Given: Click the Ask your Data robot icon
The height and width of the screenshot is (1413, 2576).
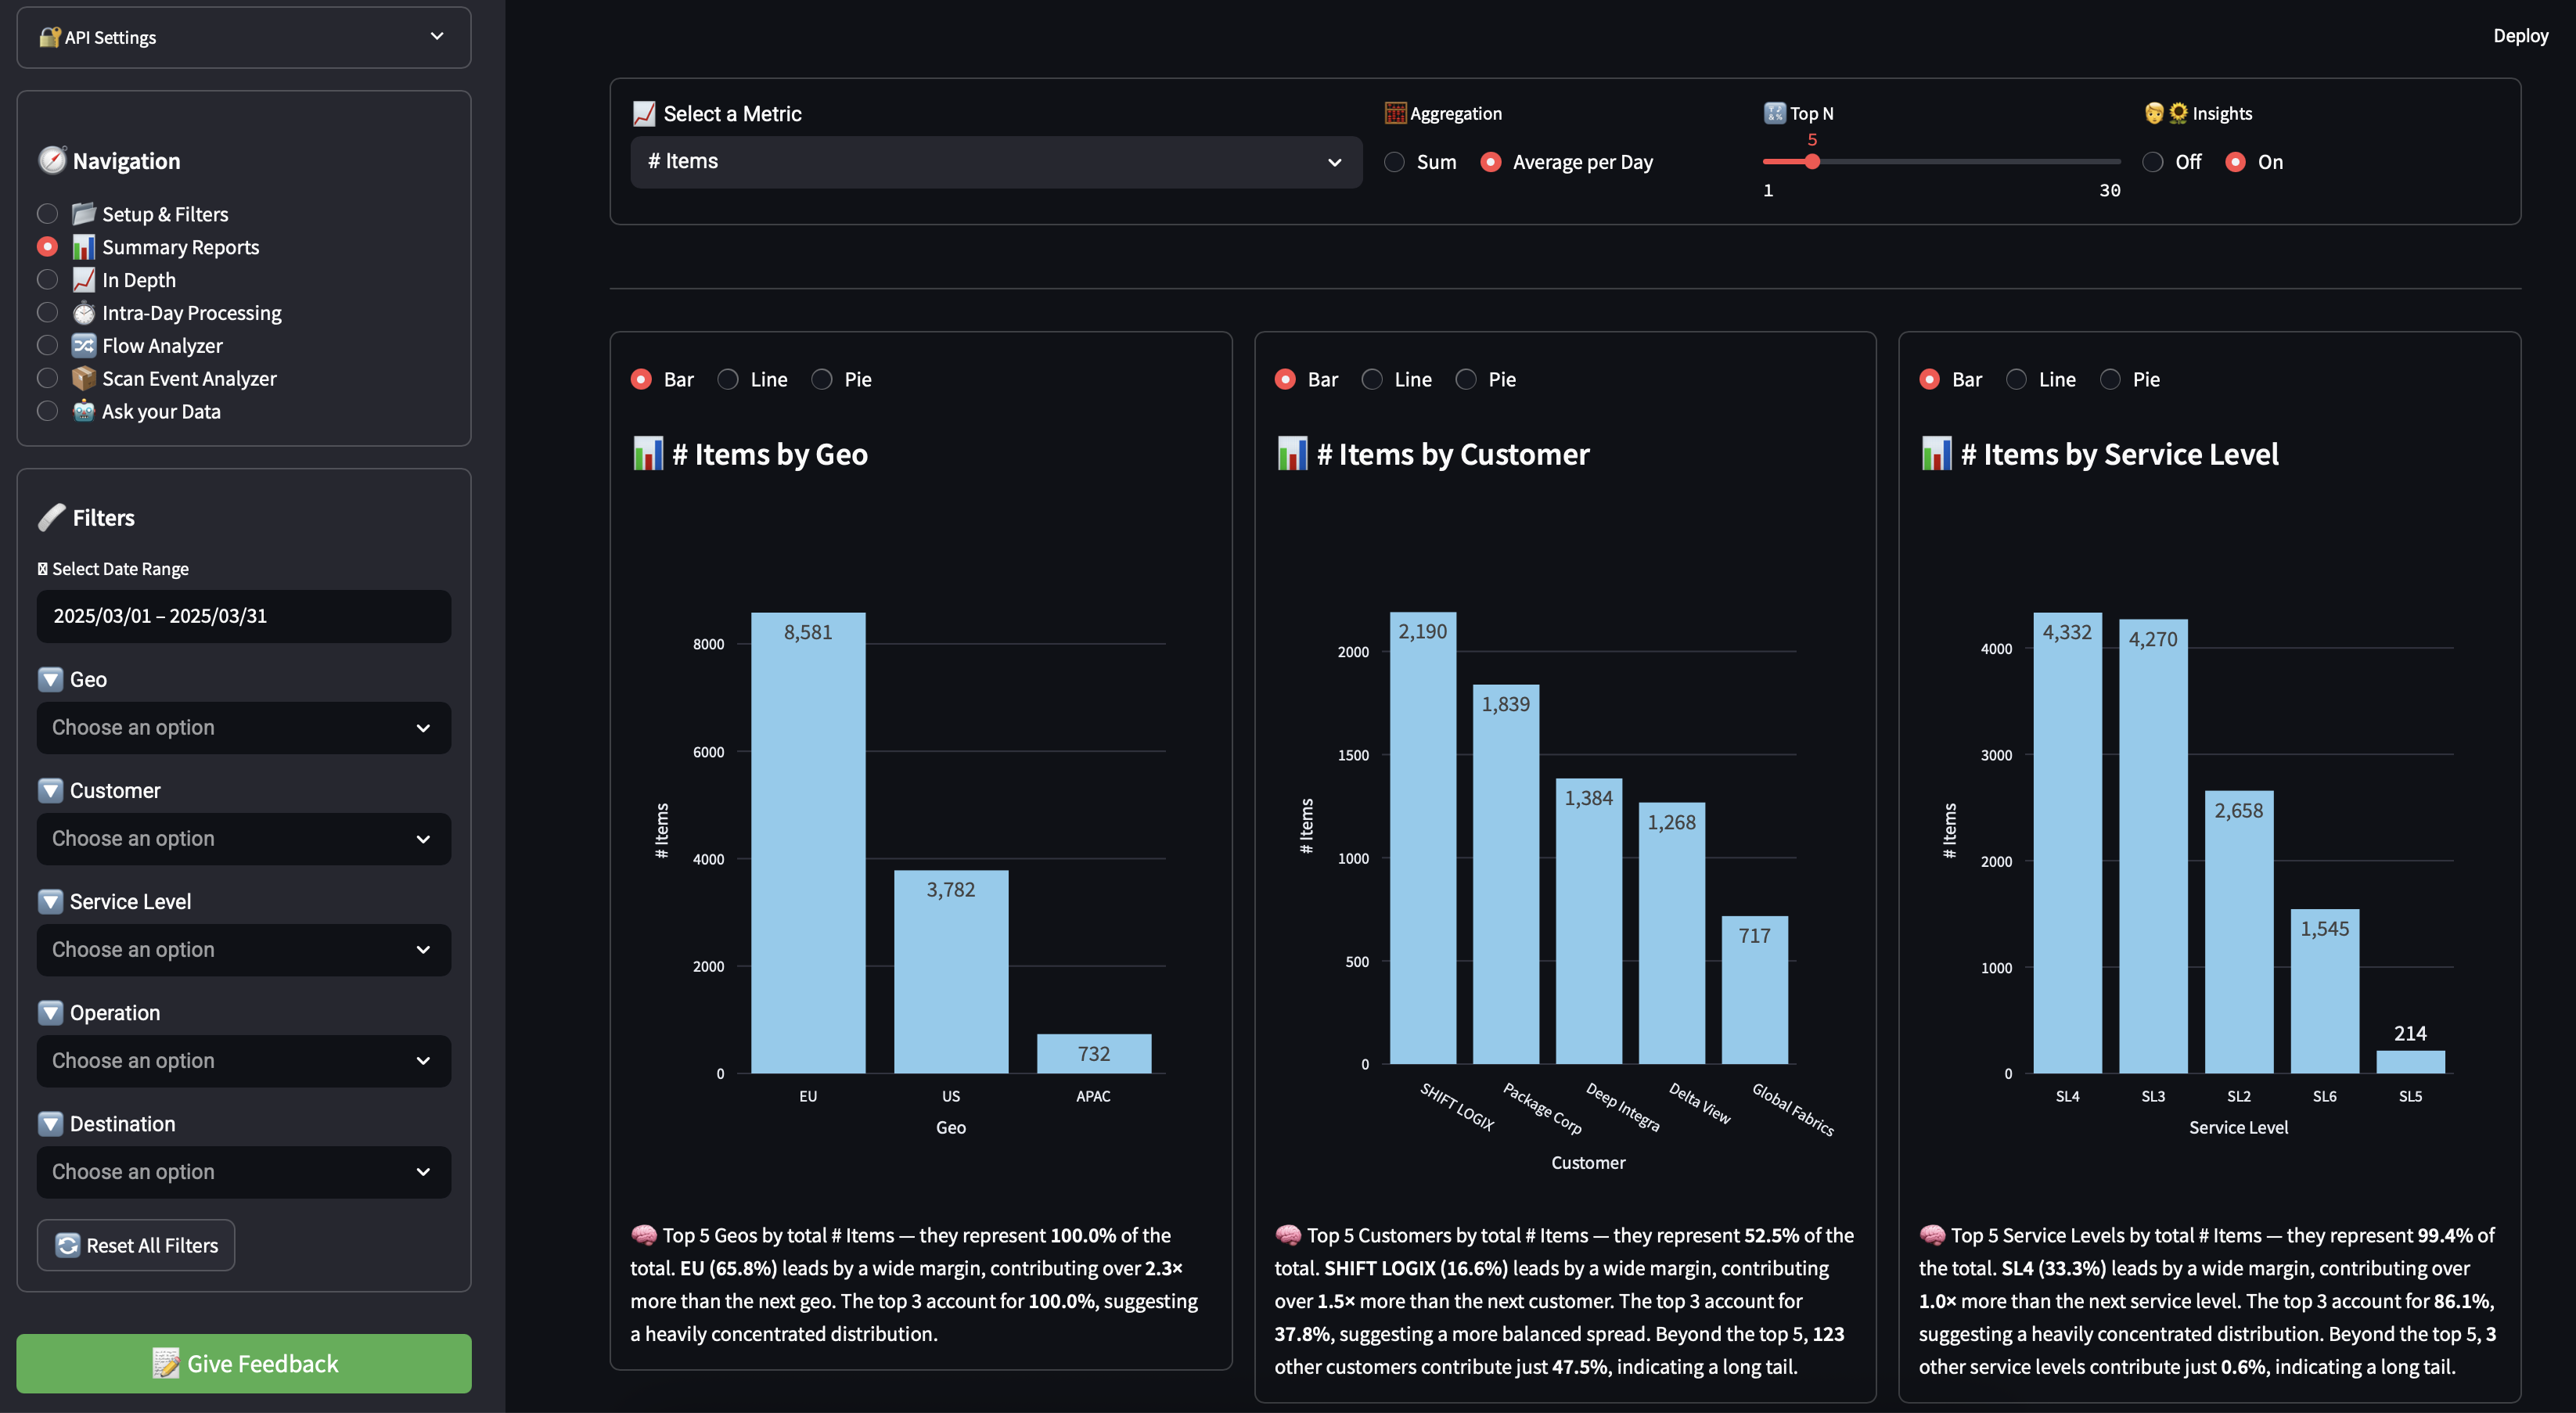Looking at the screenshot, I should [84, 411].
